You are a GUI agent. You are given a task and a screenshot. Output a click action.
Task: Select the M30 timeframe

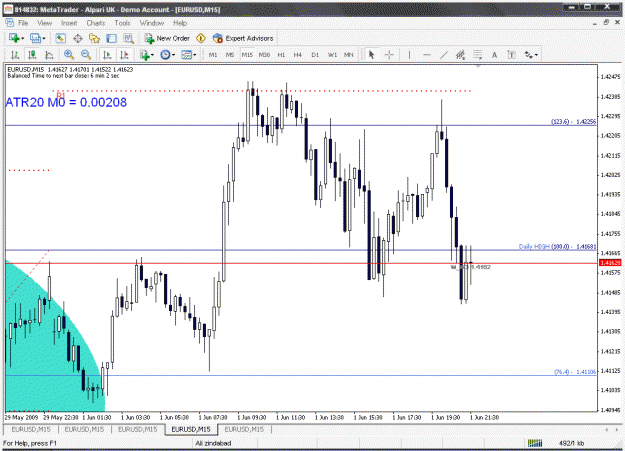pyautogui.click(x=264, y=55)
